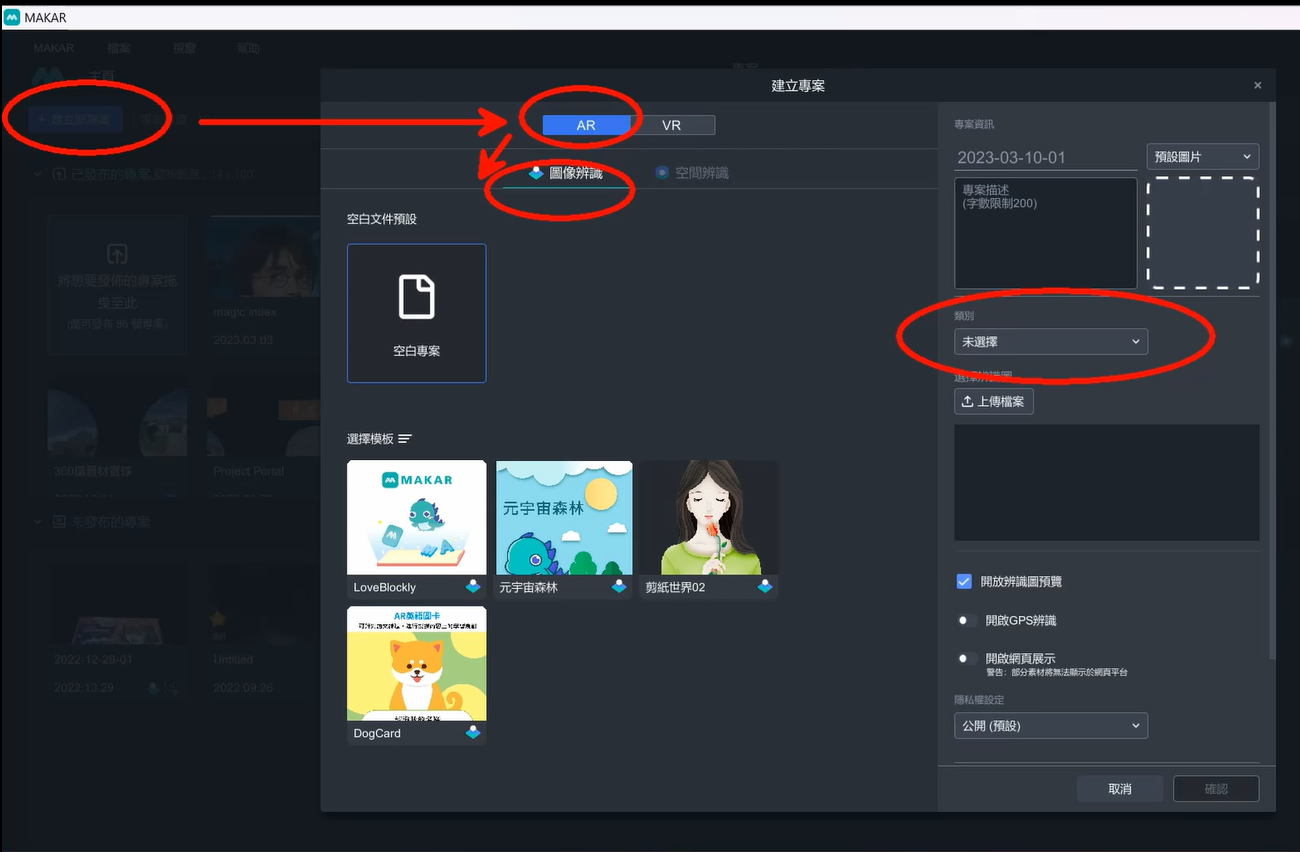Close the 建立專案 dialog with X
This screenshot has width=1300, height=852.
(1258, 86)
